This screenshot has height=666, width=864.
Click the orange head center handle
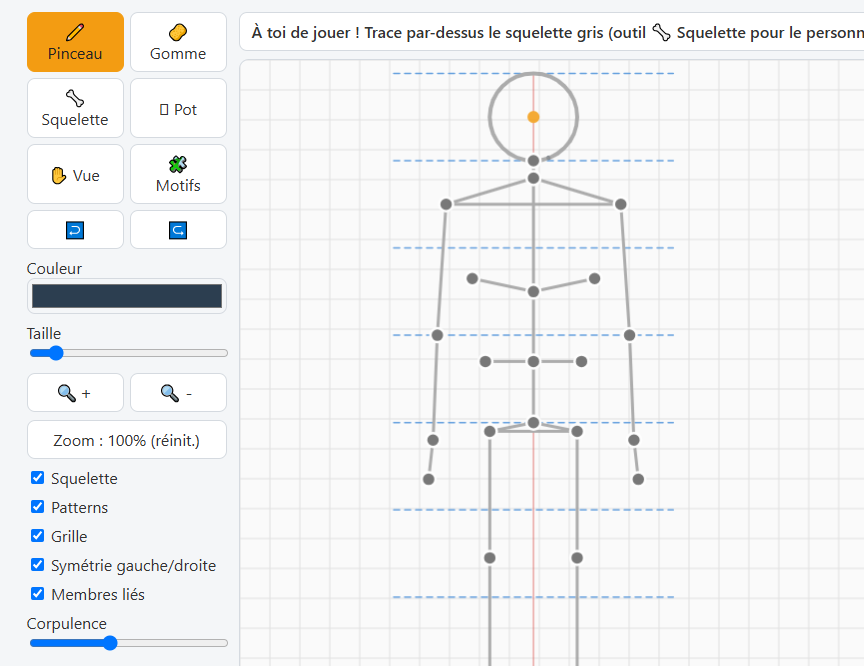pyautogui.click(x=533, y=117)
